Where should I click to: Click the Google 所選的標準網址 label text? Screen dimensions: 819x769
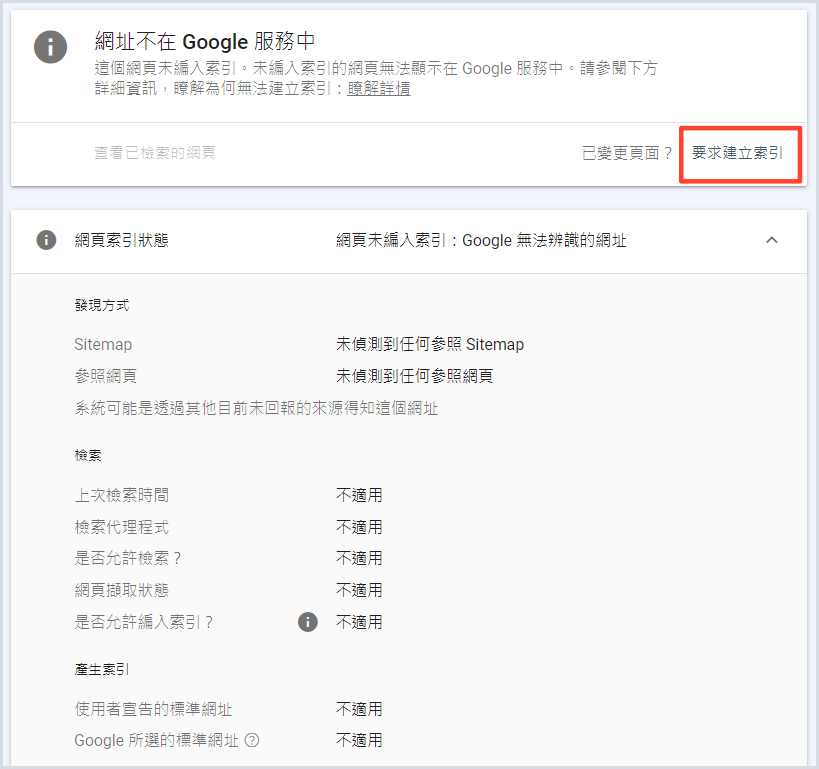click(157, 741)
